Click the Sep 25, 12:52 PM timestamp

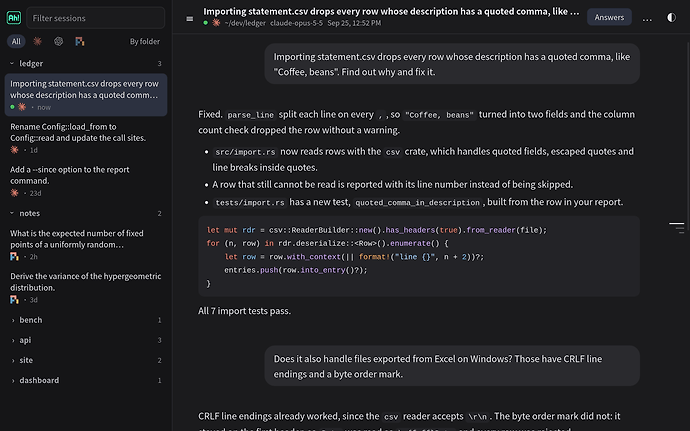(x=354, y=23)
